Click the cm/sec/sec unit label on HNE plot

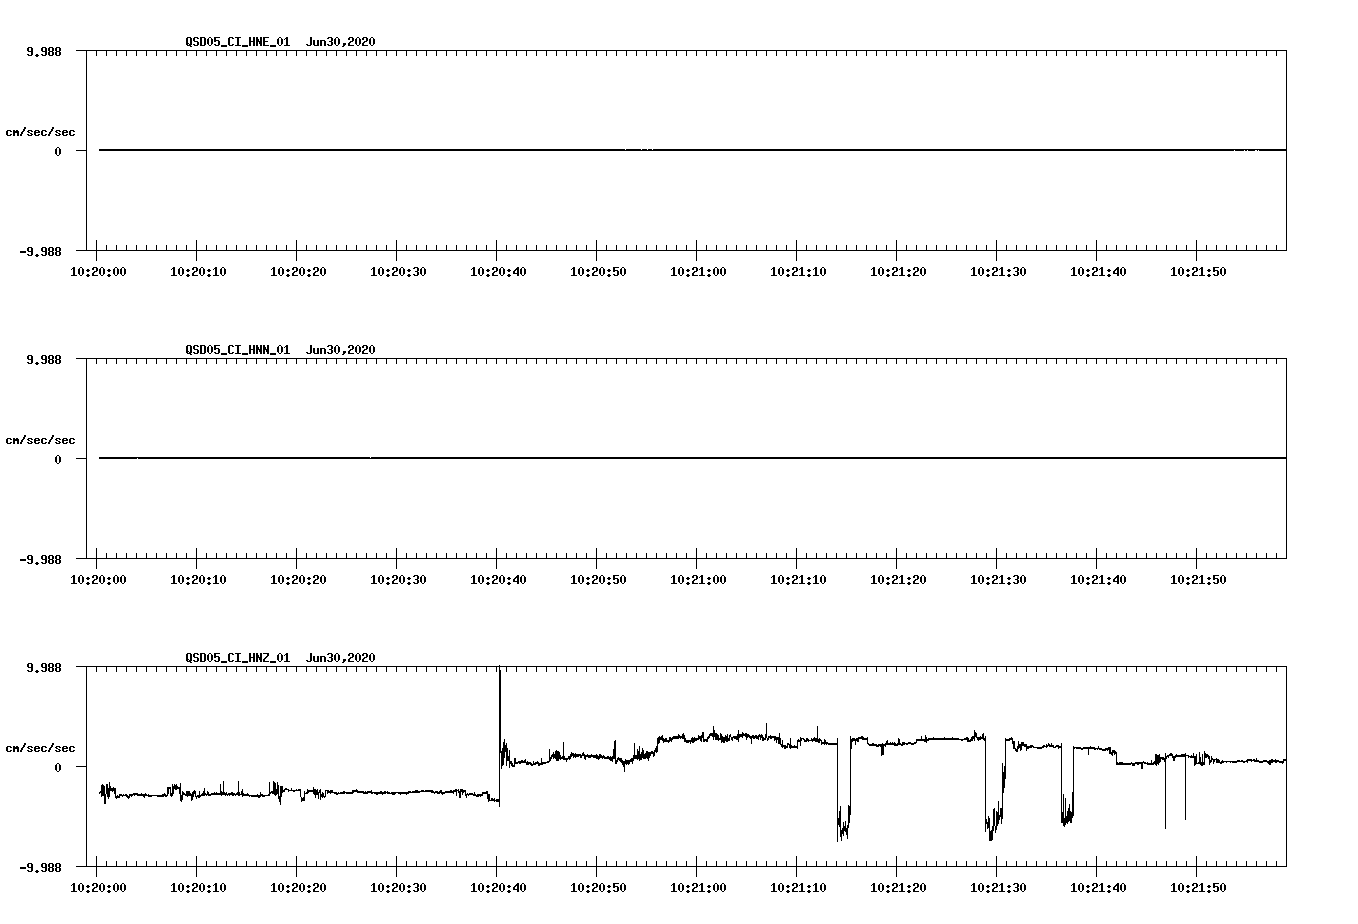coord(40,132)
